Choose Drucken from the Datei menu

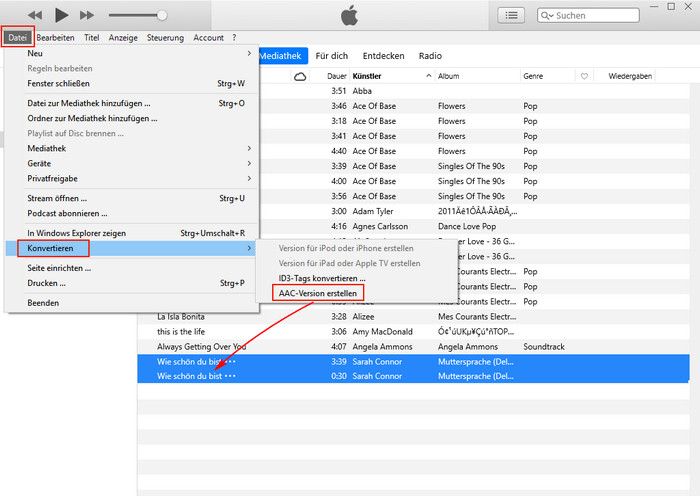[132, 283]
